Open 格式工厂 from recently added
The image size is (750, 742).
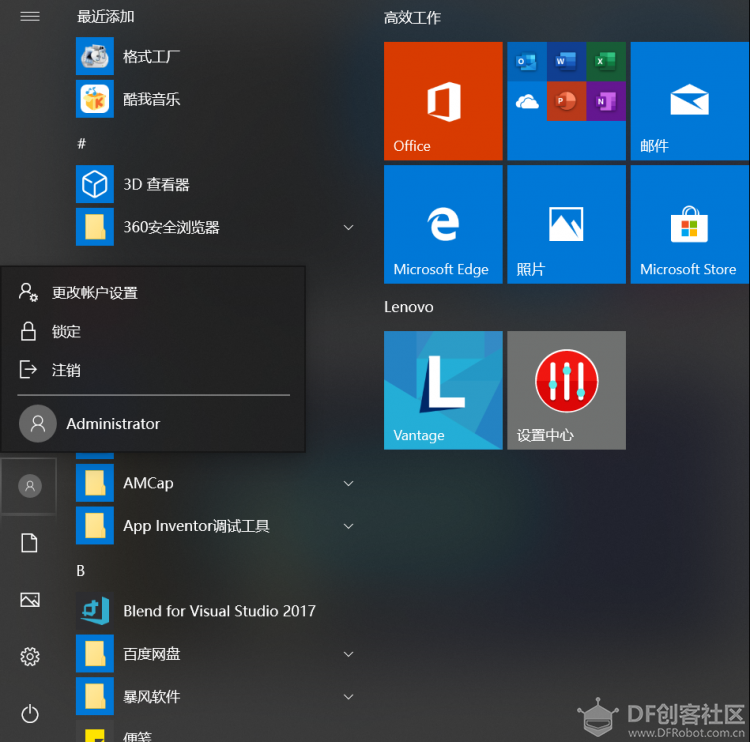click(151, 57)
